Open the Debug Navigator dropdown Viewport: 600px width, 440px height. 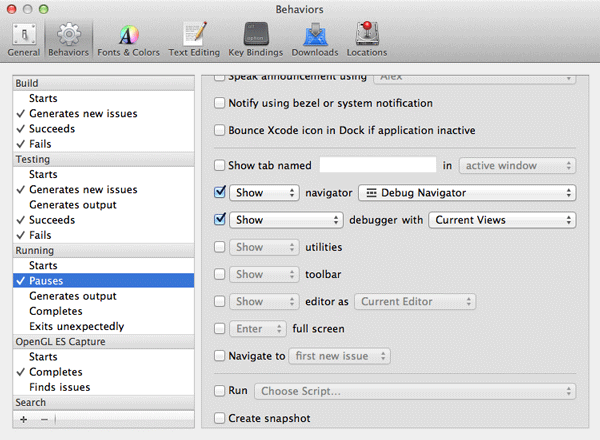click(467, 193)
